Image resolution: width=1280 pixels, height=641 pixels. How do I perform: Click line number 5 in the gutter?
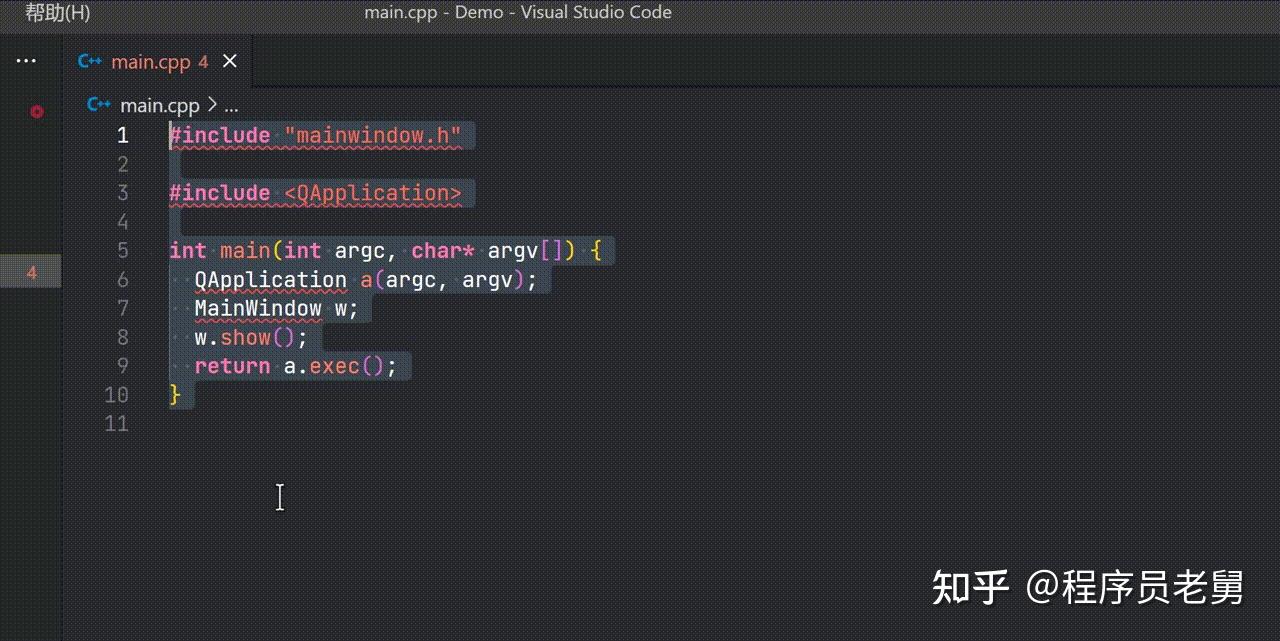[x=122, y=250]
